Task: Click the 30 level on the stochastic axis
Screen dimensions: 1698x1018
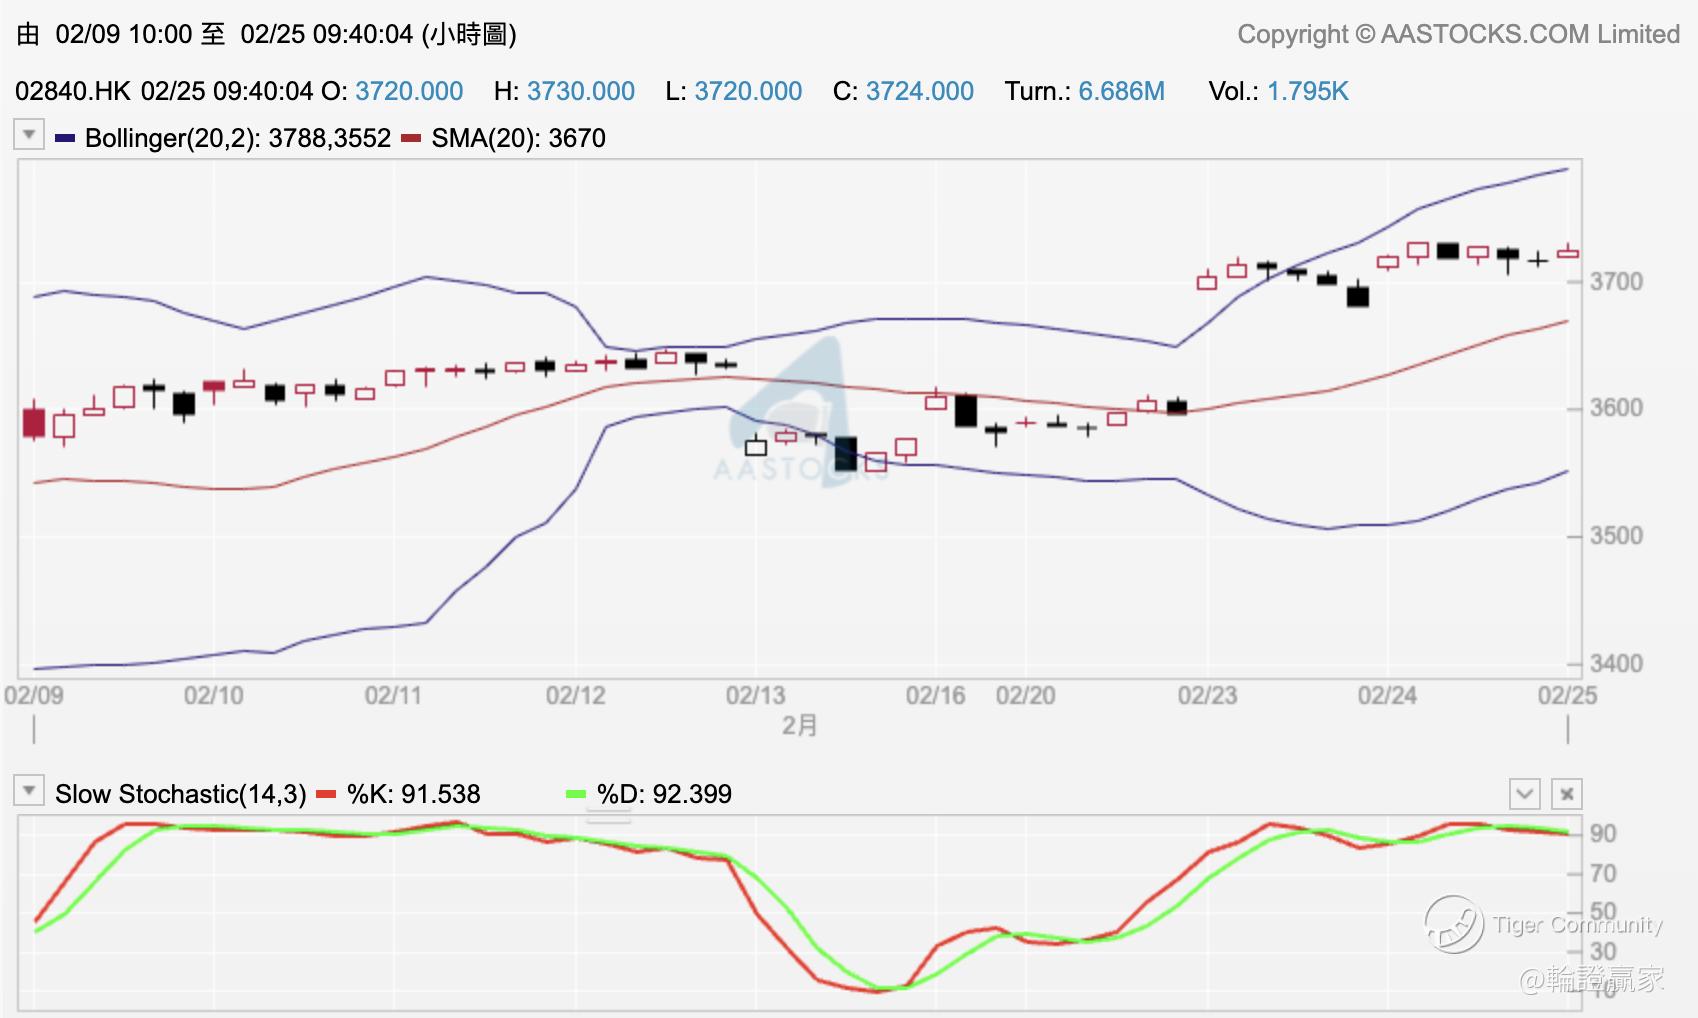Action: pos(1604,952)
